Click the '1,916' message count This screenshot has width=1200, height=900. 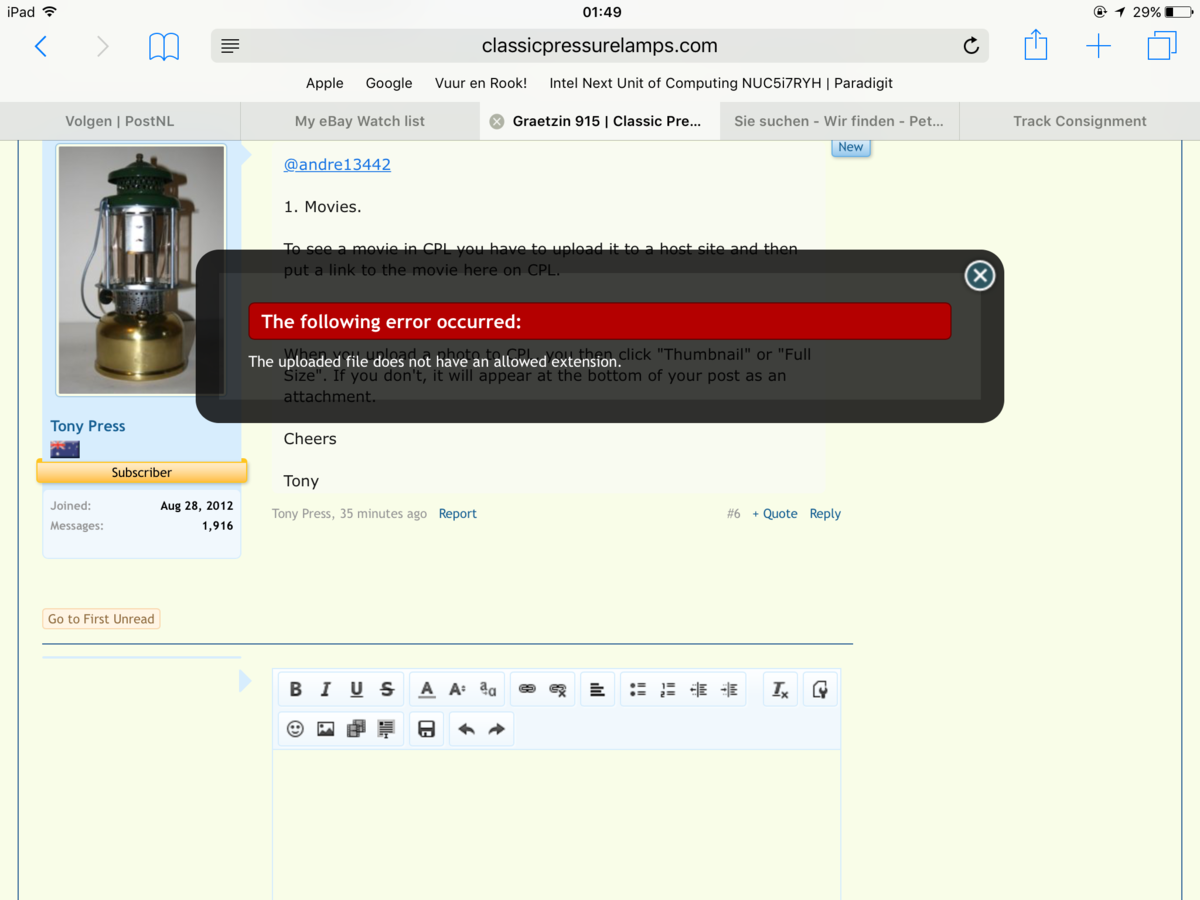click(x=217, y=526)
